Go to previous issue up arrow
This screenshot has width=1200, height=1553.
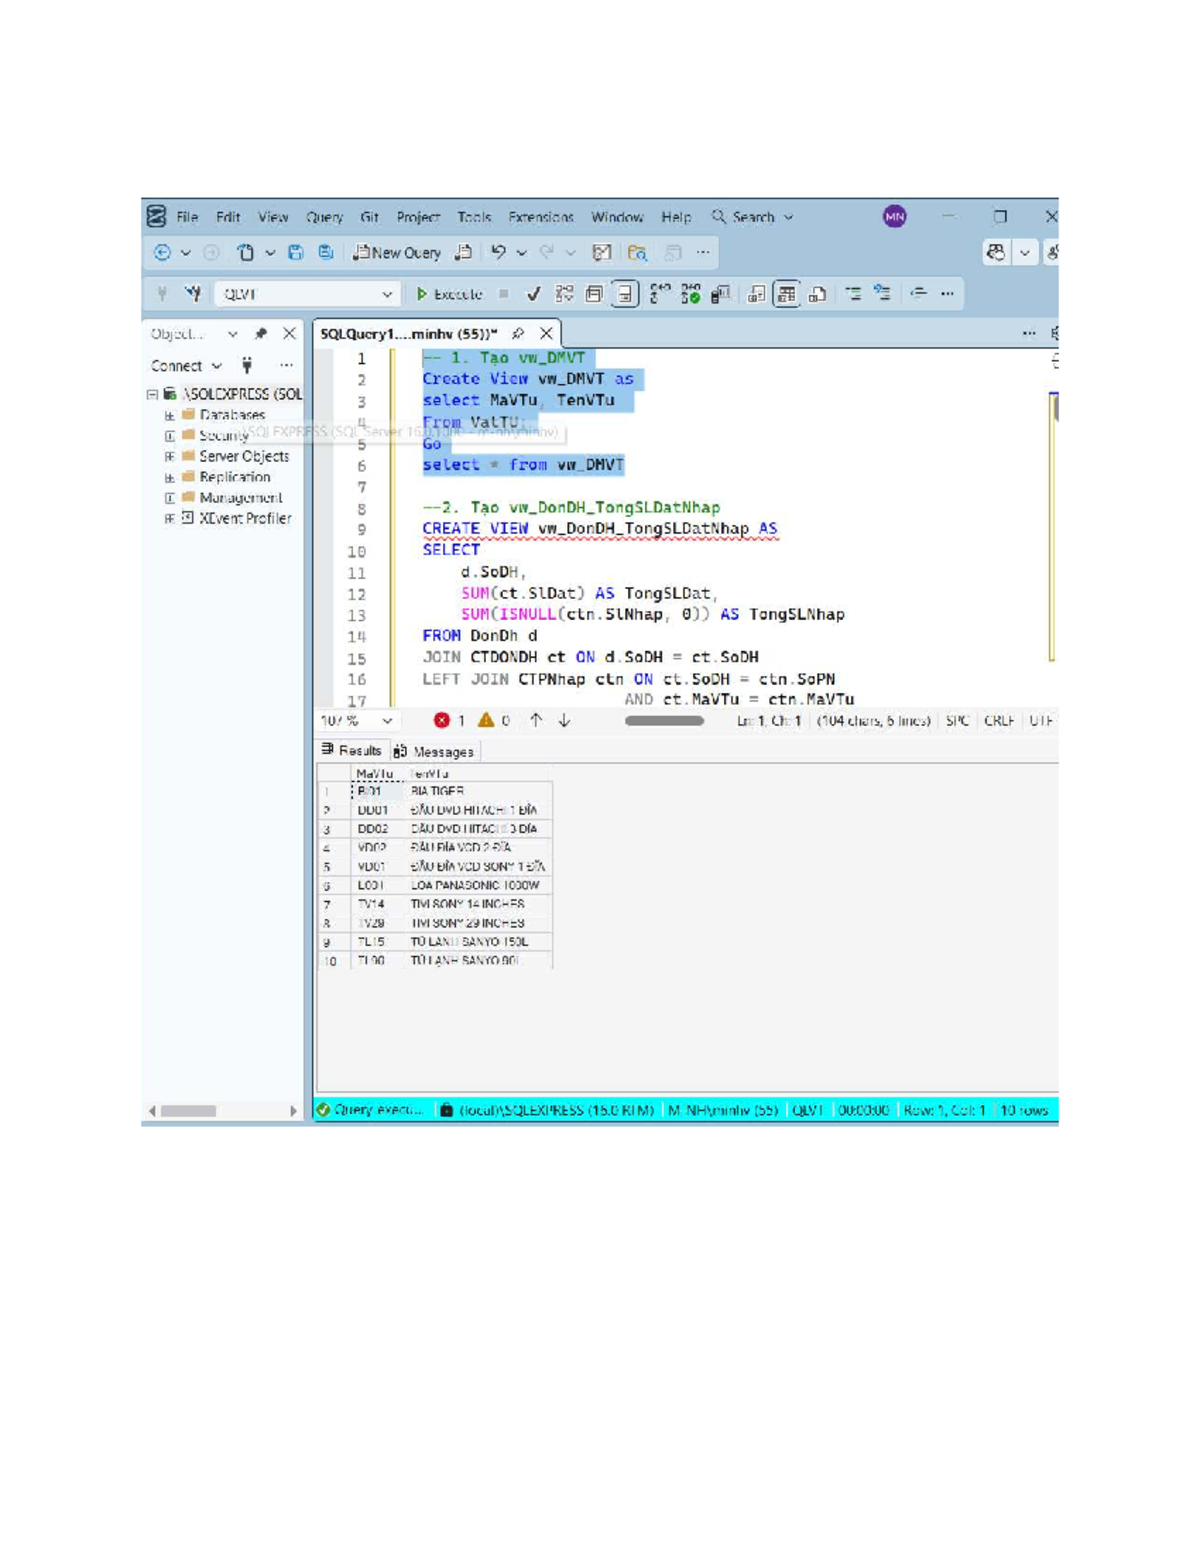pos(536,720)
